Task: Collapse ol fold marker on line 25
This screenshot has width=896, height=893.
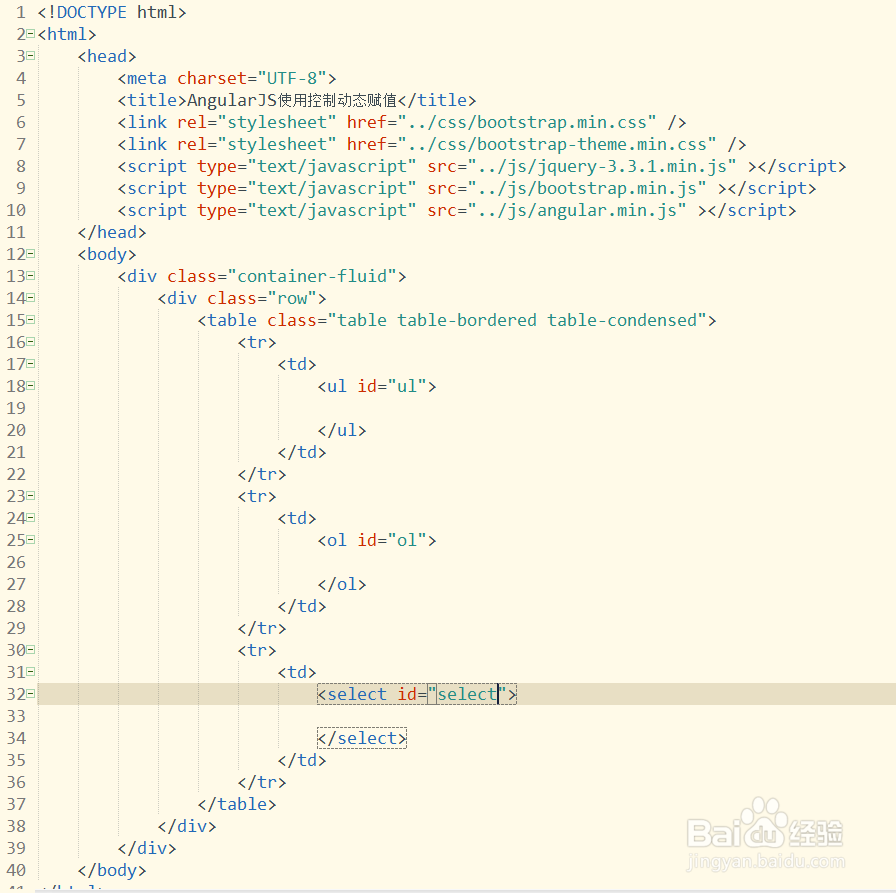Action: coord(31,540)
